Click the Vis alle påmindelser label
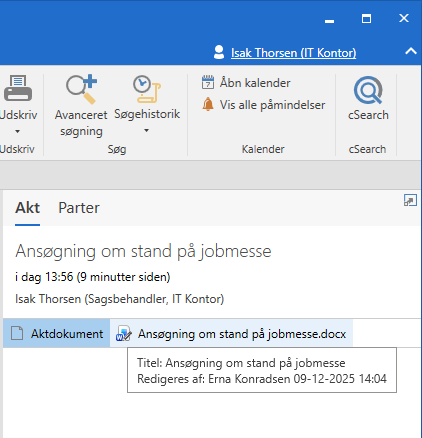This screenshot has height=438, width=422. click(272, 105)
